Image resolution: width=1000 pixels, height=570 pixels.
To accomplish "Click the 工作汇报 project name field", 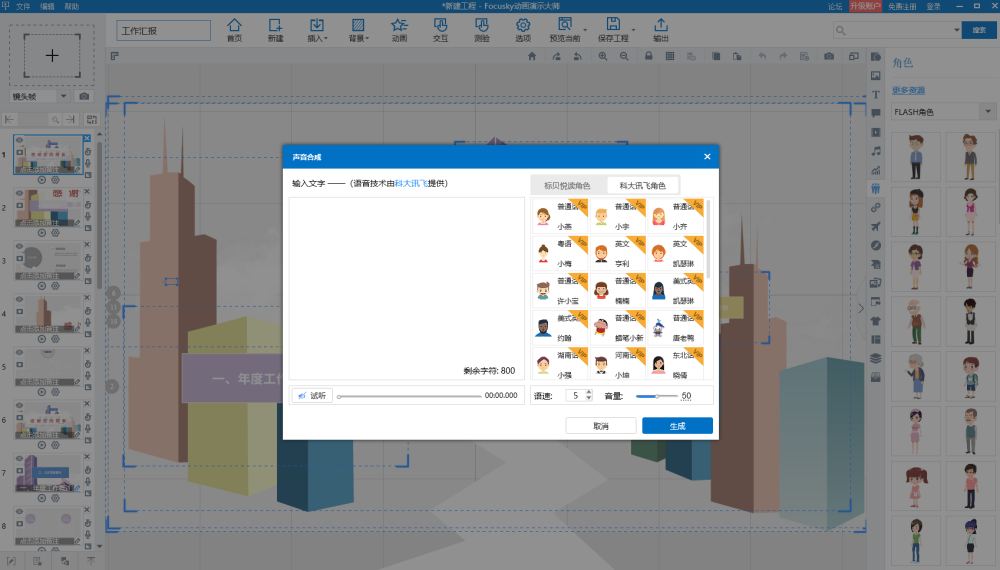I will tap(163, 31).
